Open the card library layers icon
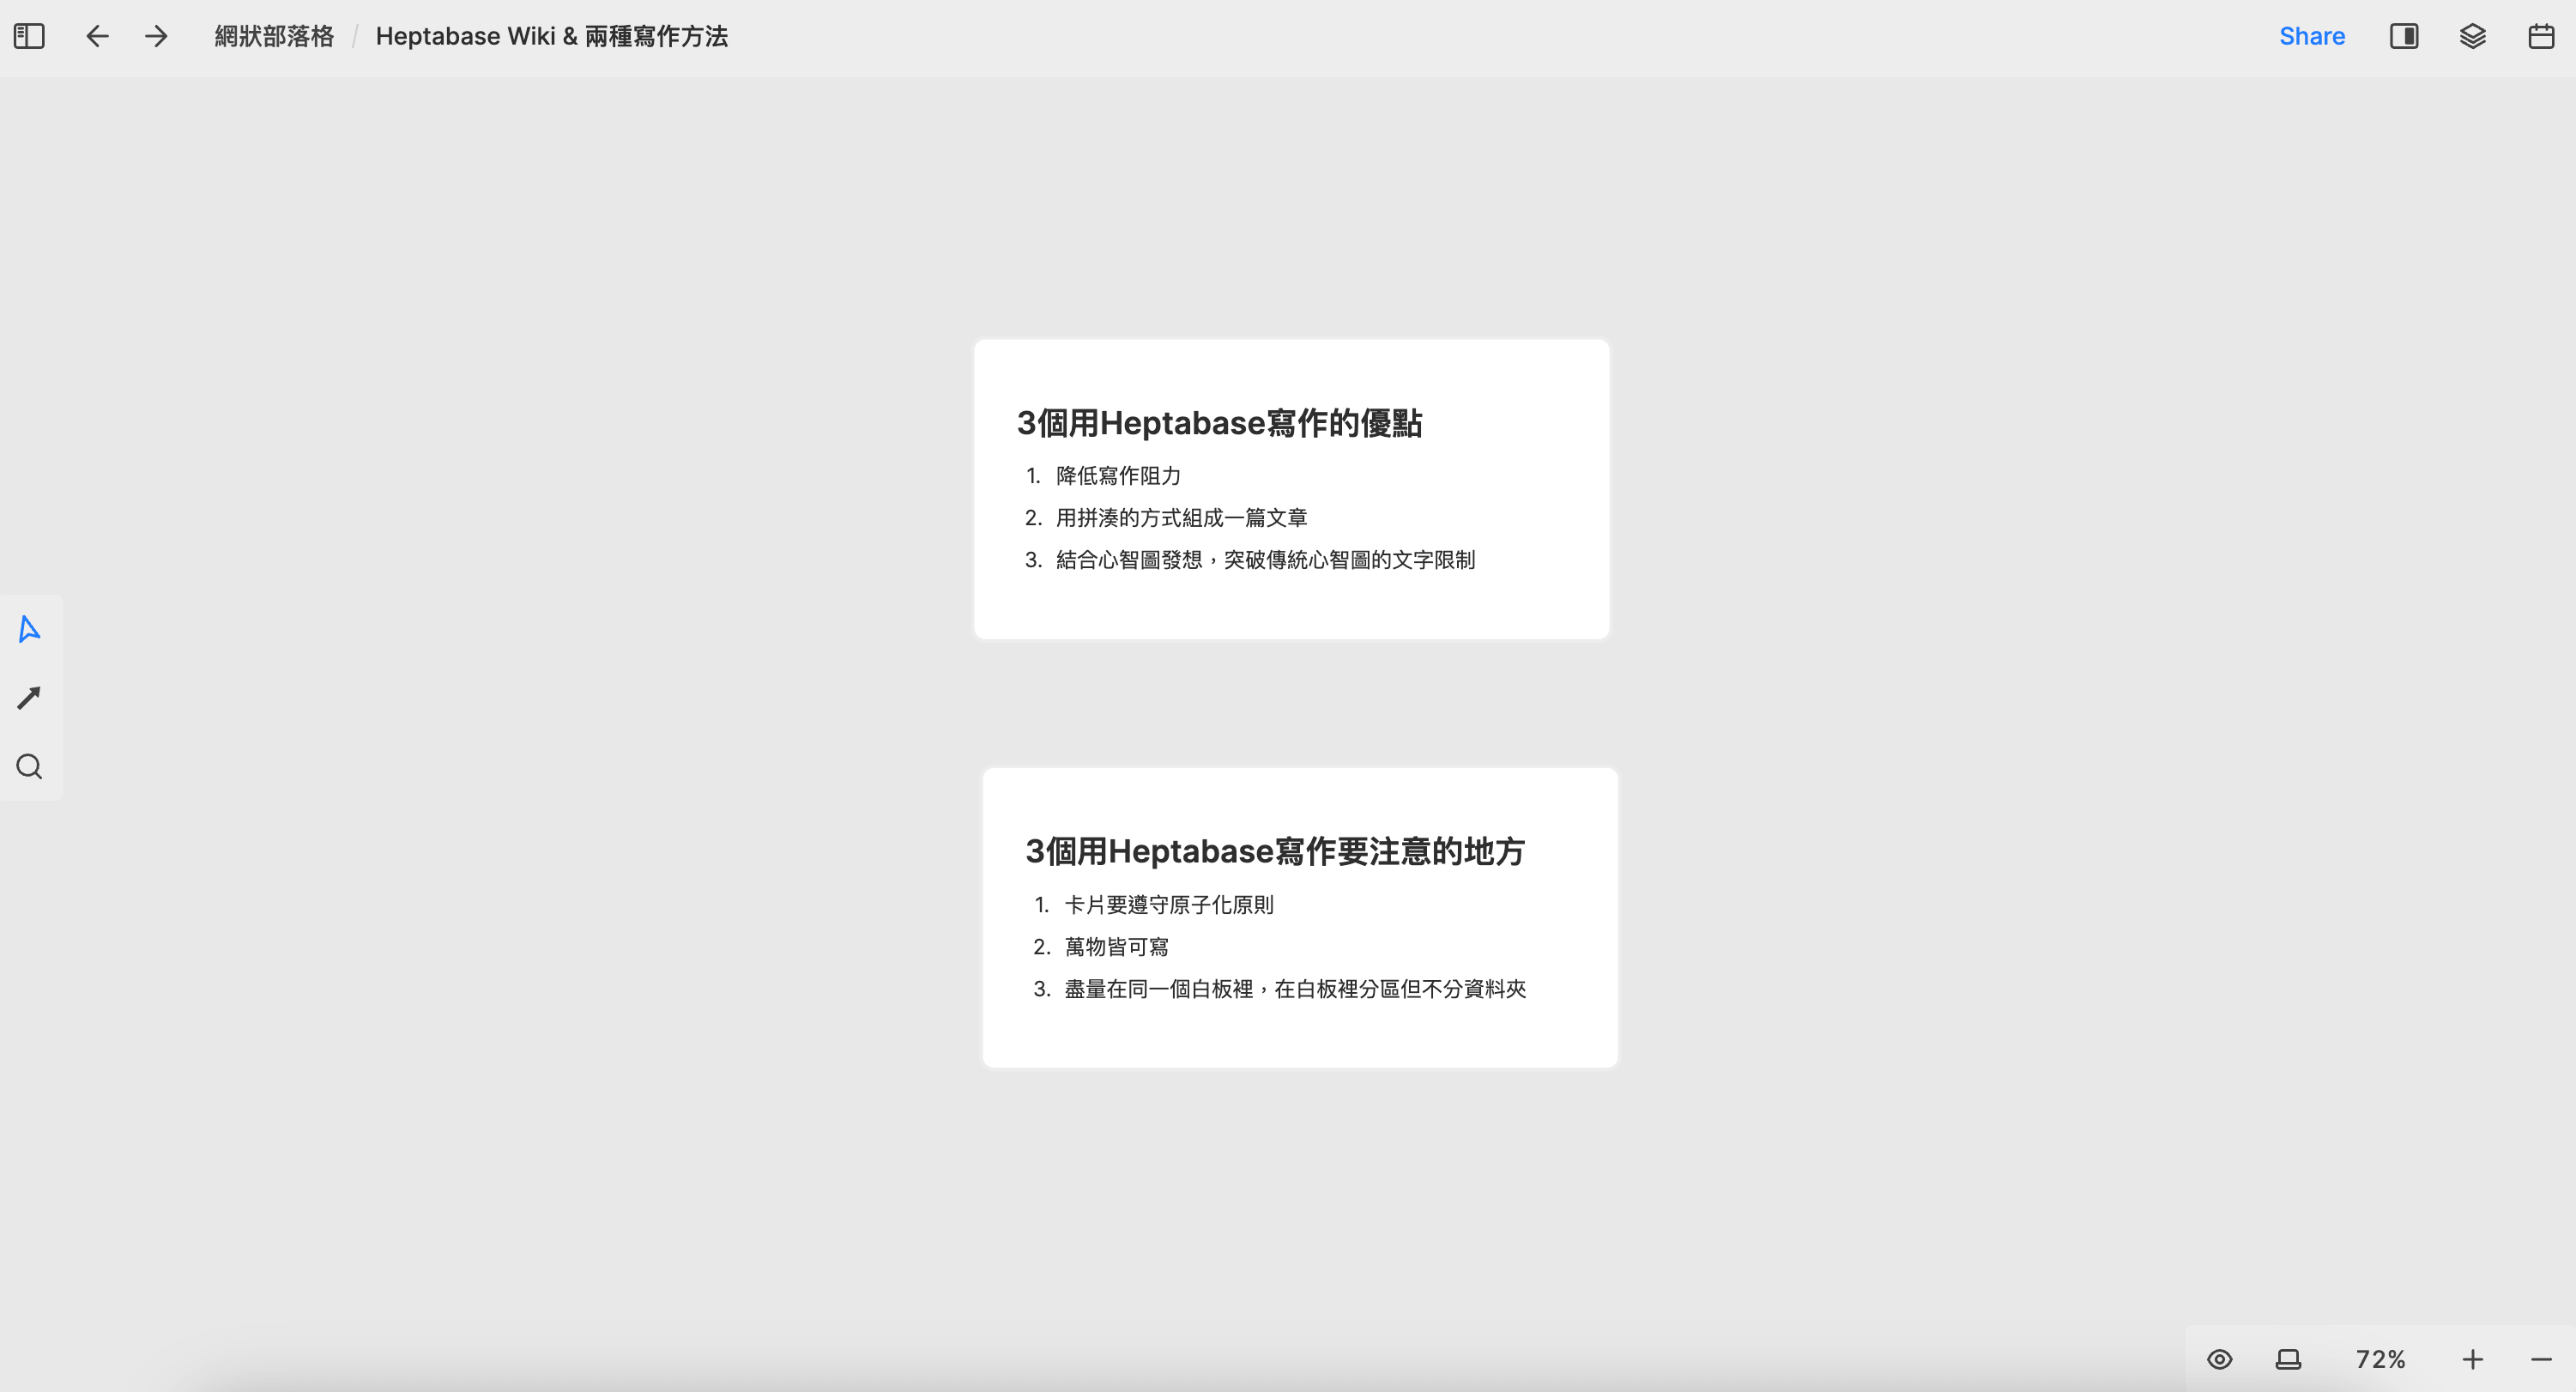Image resolution: width=2576 pixels, height=1392 pixels. pos(2472,37)
